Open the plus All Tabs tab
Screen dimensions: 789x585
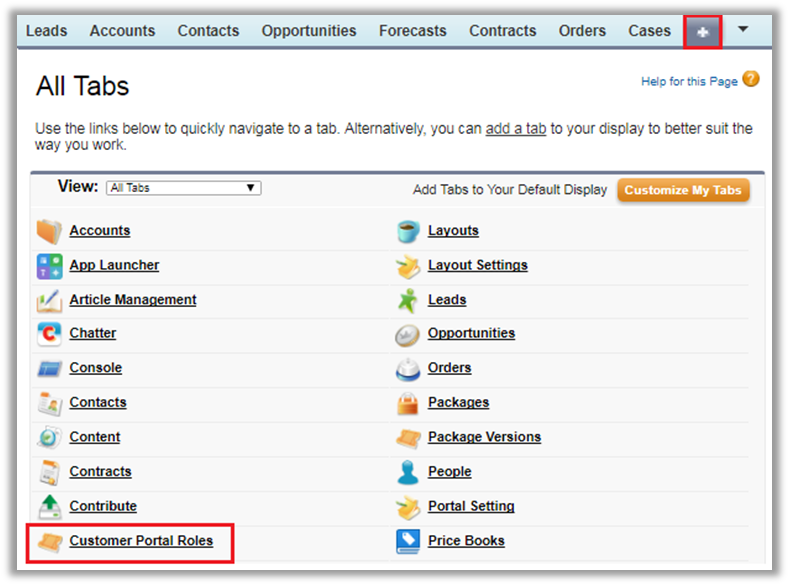coord(703,32)
